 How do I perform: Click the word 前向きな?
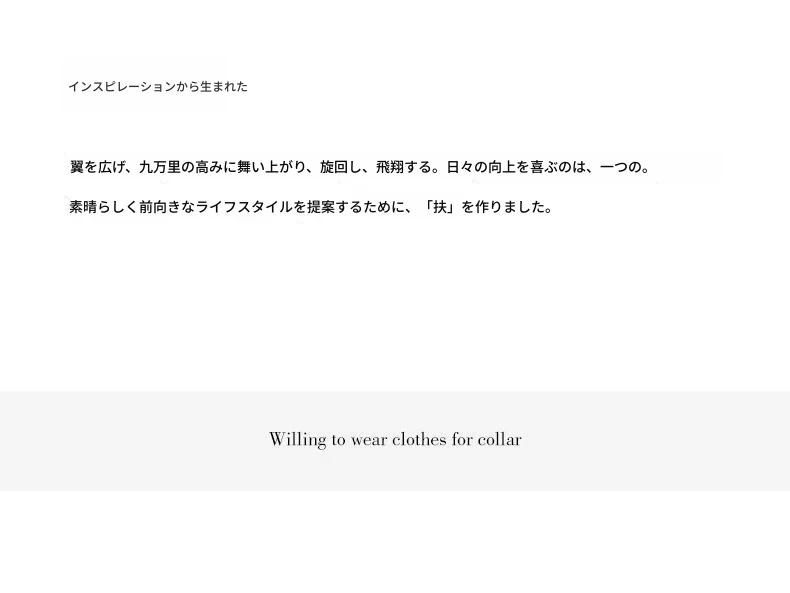click(167, 207)
